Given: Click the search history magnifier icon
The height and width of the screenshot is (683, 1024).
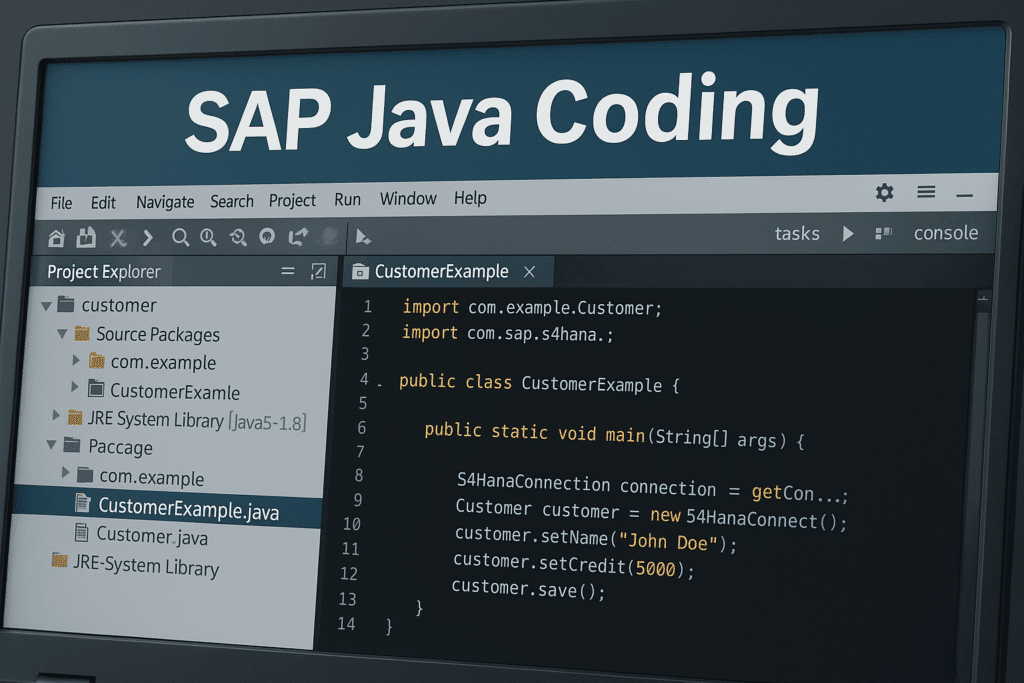Looking at the screenshot, I should coord(238,237).
